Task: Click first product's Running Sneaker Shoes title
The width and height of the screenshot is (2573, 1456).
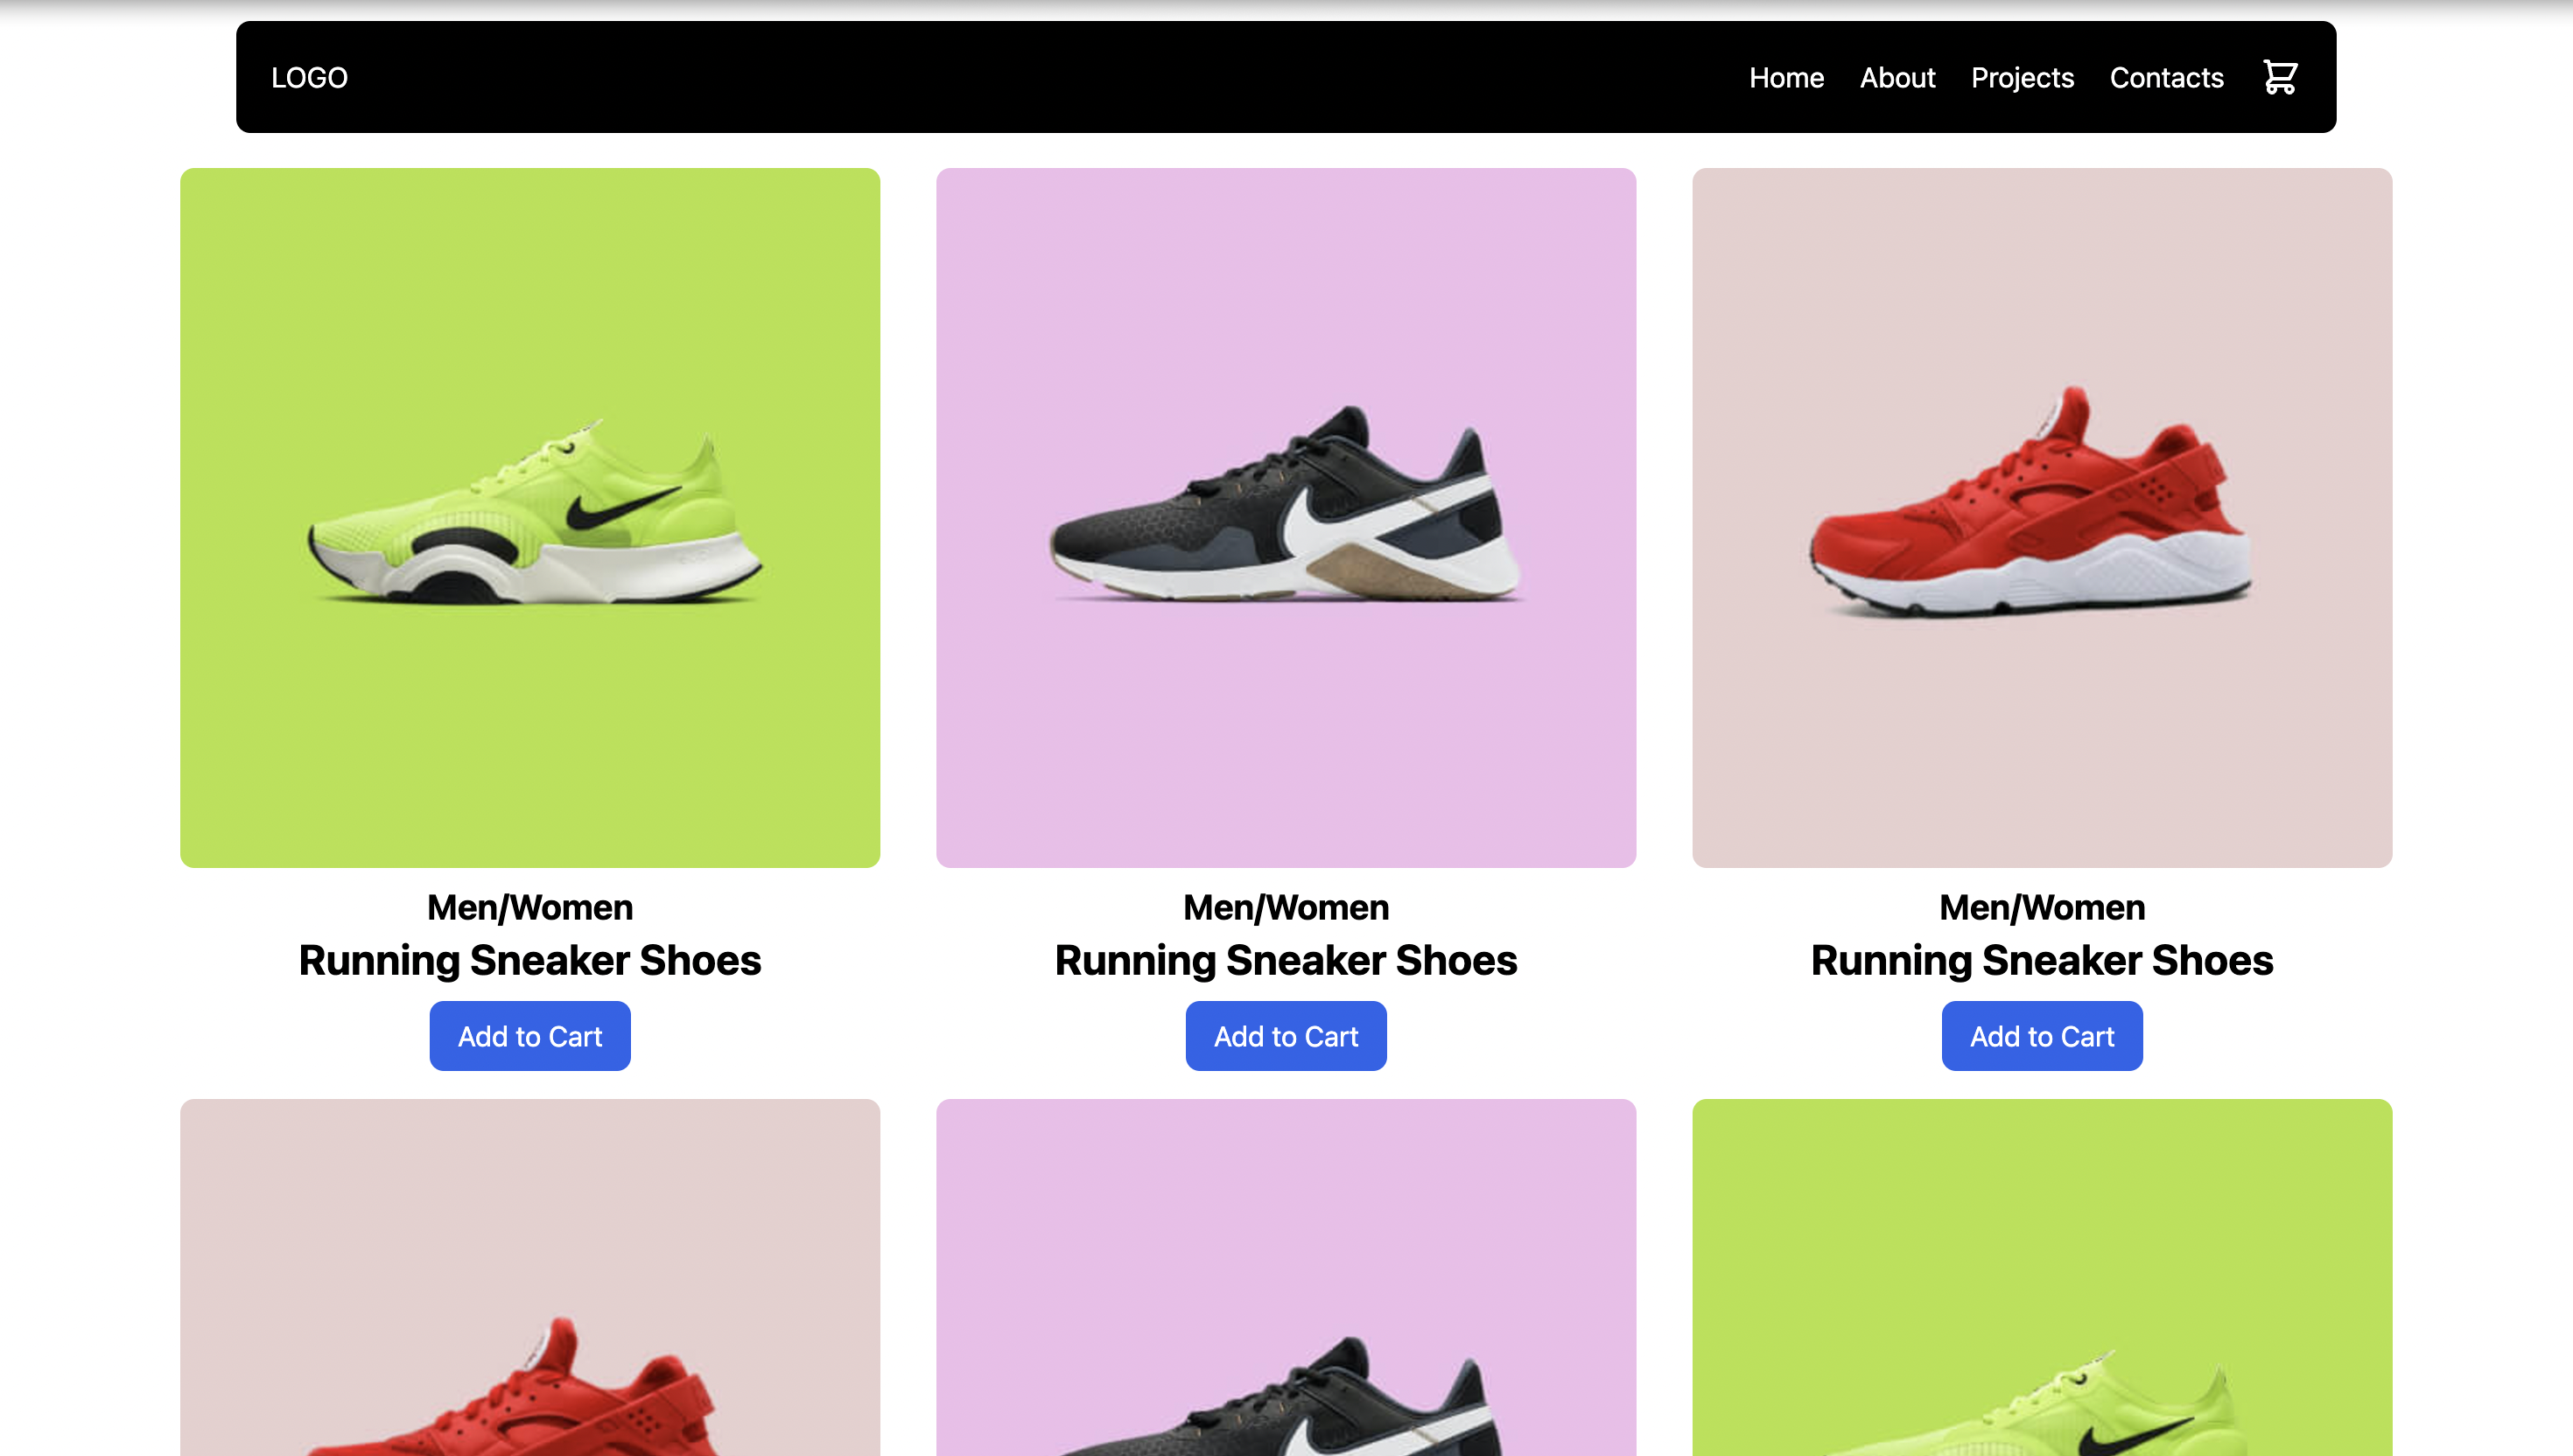Action: click(x=530, y=960)
